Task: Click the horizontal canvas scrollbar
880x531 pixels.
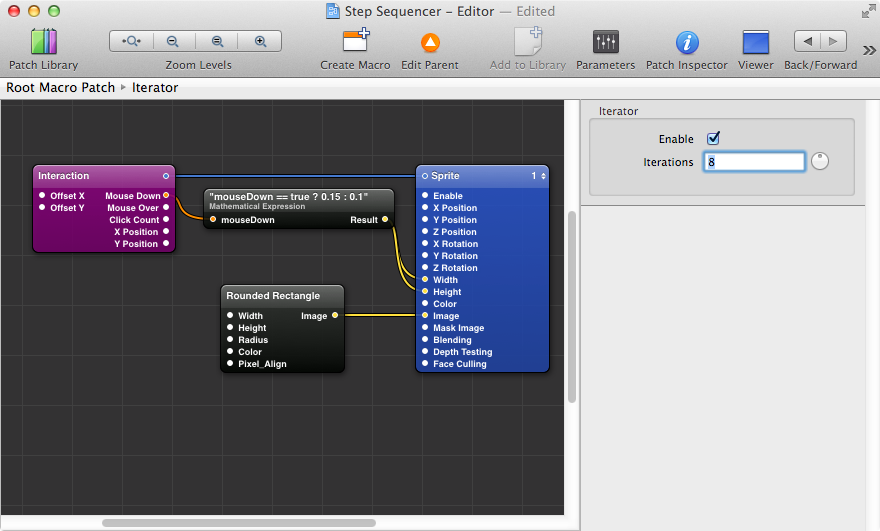Action: click(x=239, y=523)
